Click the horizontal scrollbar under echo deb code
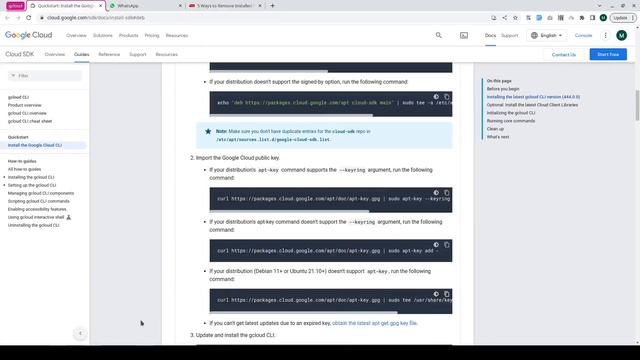 pyautogui.click(x=291, y=116)
